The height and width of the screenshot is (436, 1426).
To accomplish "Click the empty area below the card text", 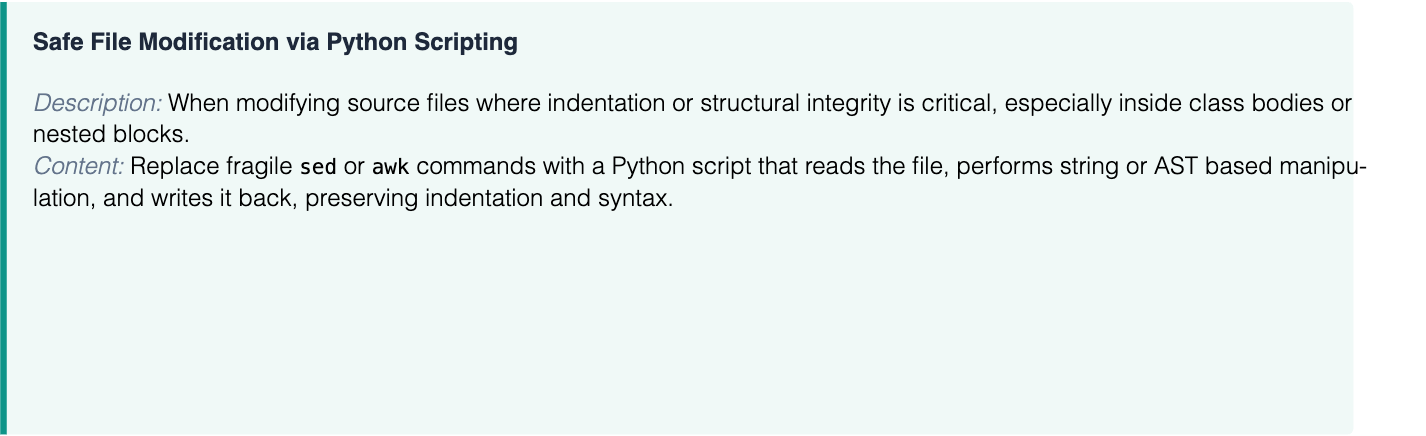I will pos(680,320).
